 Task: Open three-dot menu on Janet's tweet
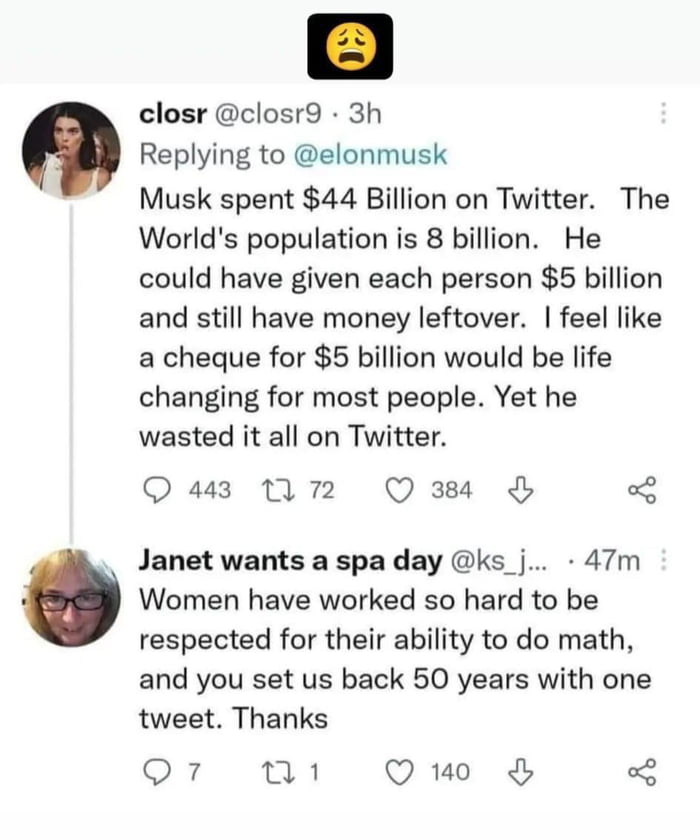tap(664, 560)
